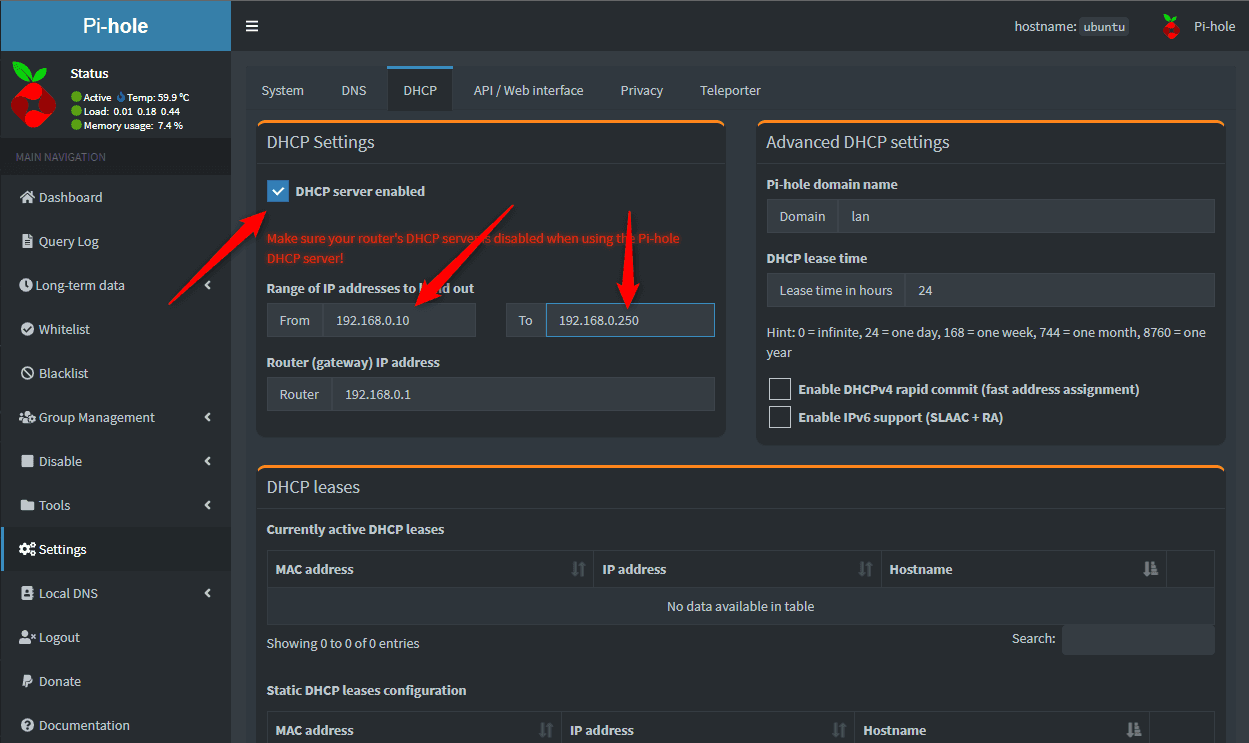Enable DHCPv4 rapid commit checkbox
Image resolution: width=1249 pixels, height=743 pixels.
tap(780, 389)
